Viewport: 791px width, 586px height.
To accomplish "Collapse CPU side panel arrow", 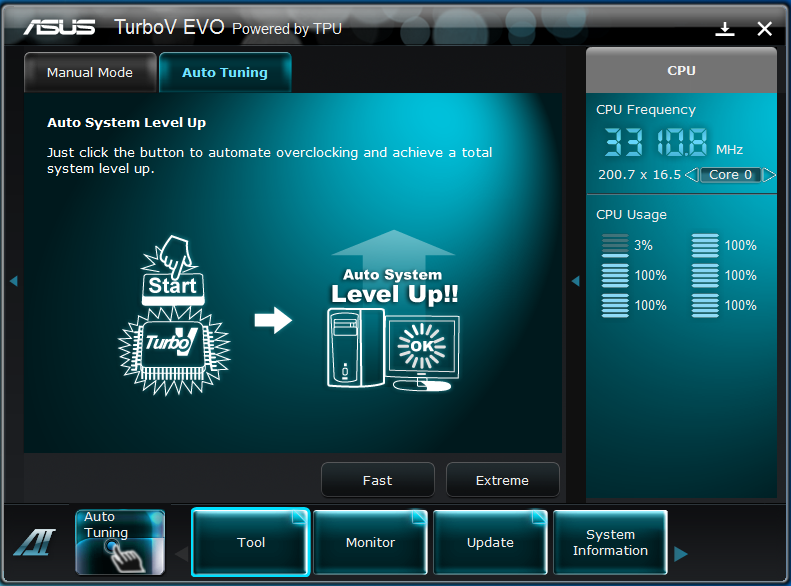I will coord(576,281).
